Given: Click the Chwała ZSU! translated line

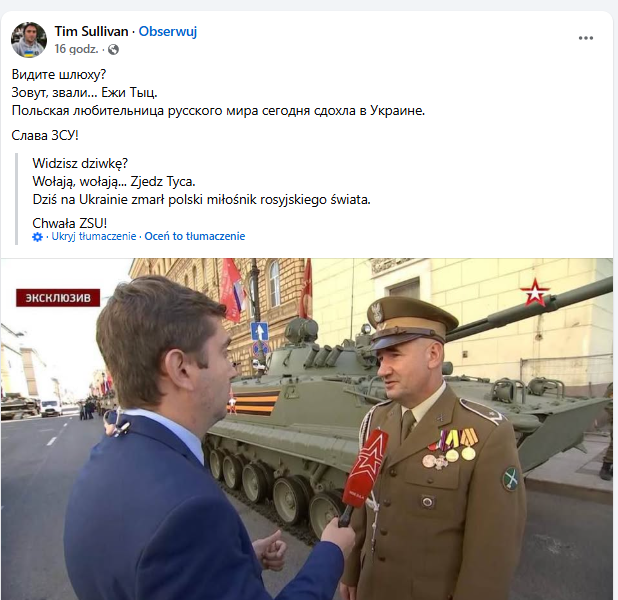Looking at the screenshot, I should coord(70,224).
